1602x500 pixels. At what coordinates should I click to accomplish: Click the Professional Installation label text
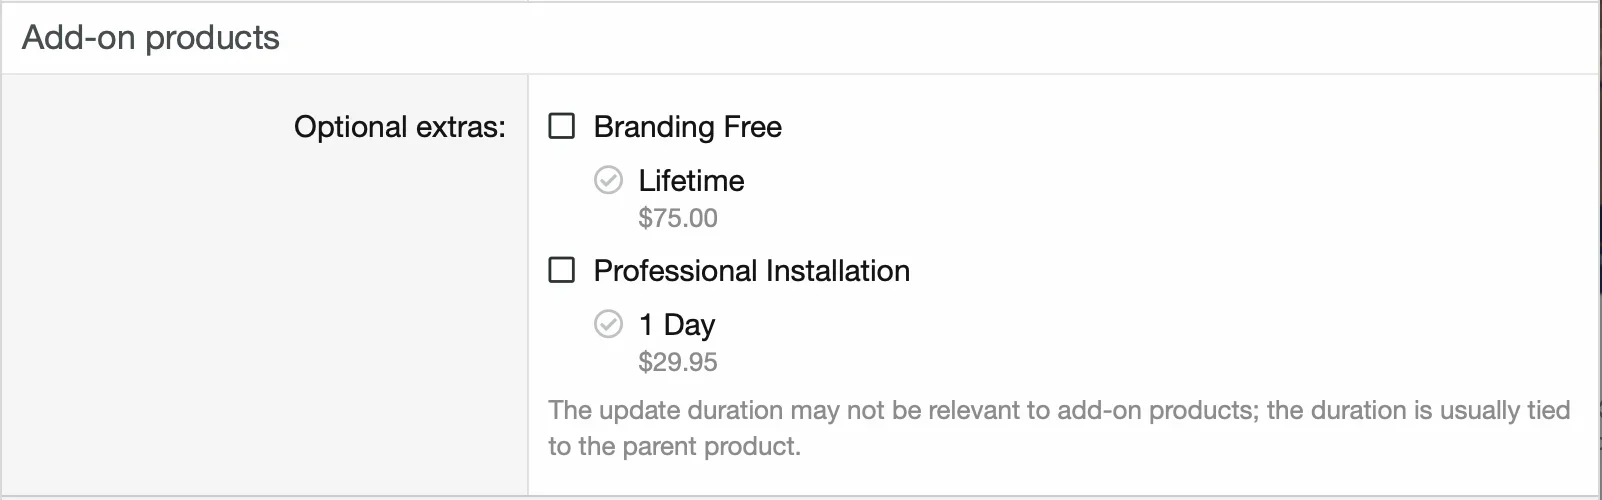pyautogui.click(x=751, y=271)
